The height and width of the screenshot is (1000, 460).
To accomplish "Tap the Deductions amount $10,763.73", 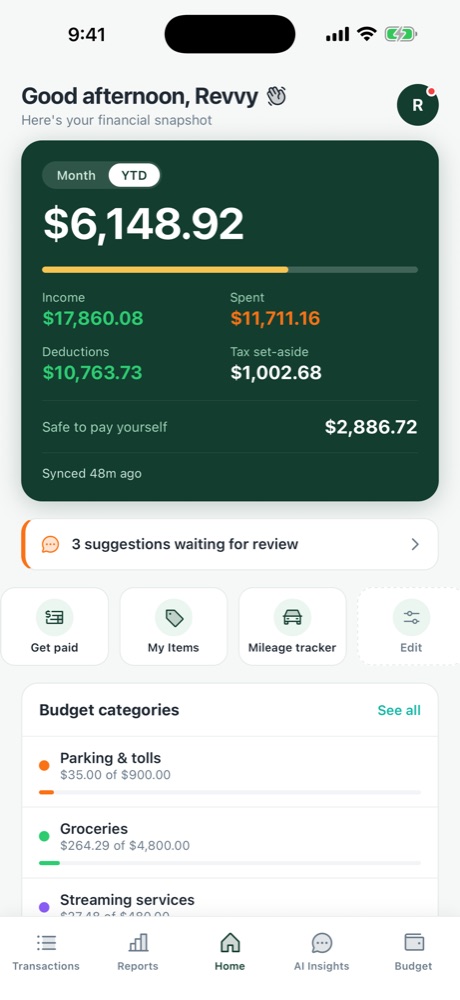I will pos(92,372).
